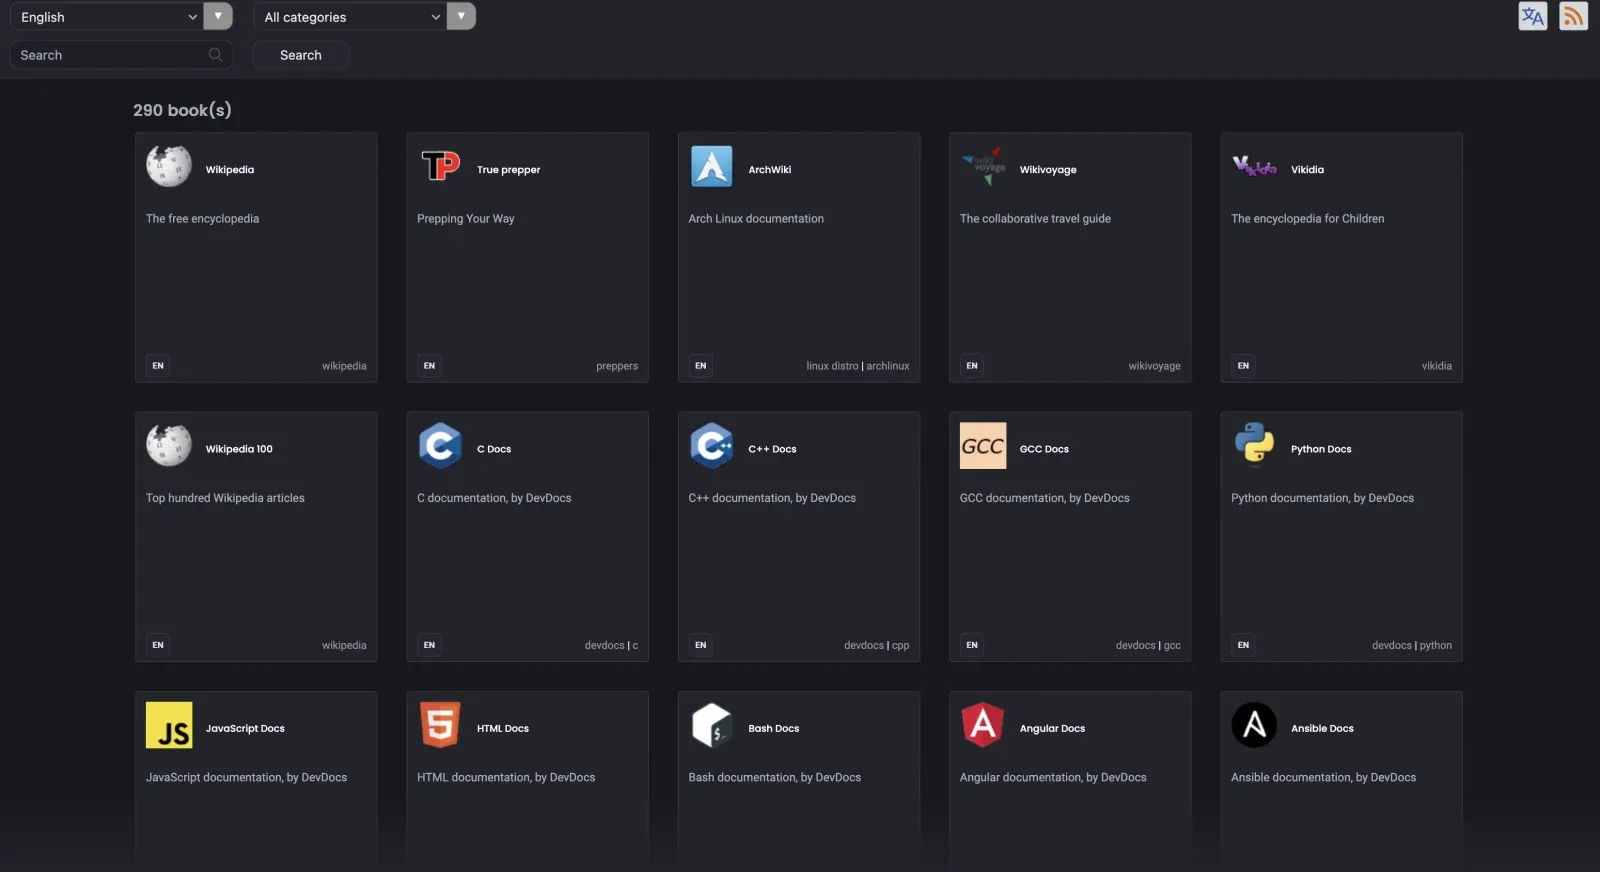Click the EN badge on Wikipedia card
The height and width of the screenshot is (872, 1600).
point(158,366)
